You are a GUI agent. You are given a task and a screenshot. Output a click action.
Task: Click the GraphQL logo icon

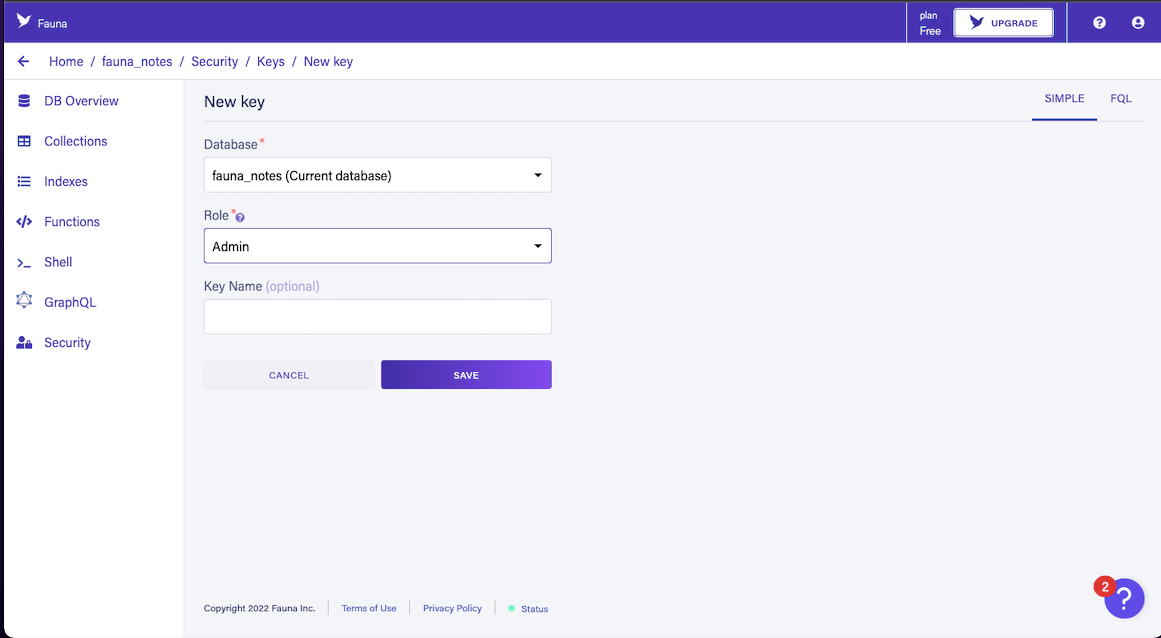tap(24, 300)
